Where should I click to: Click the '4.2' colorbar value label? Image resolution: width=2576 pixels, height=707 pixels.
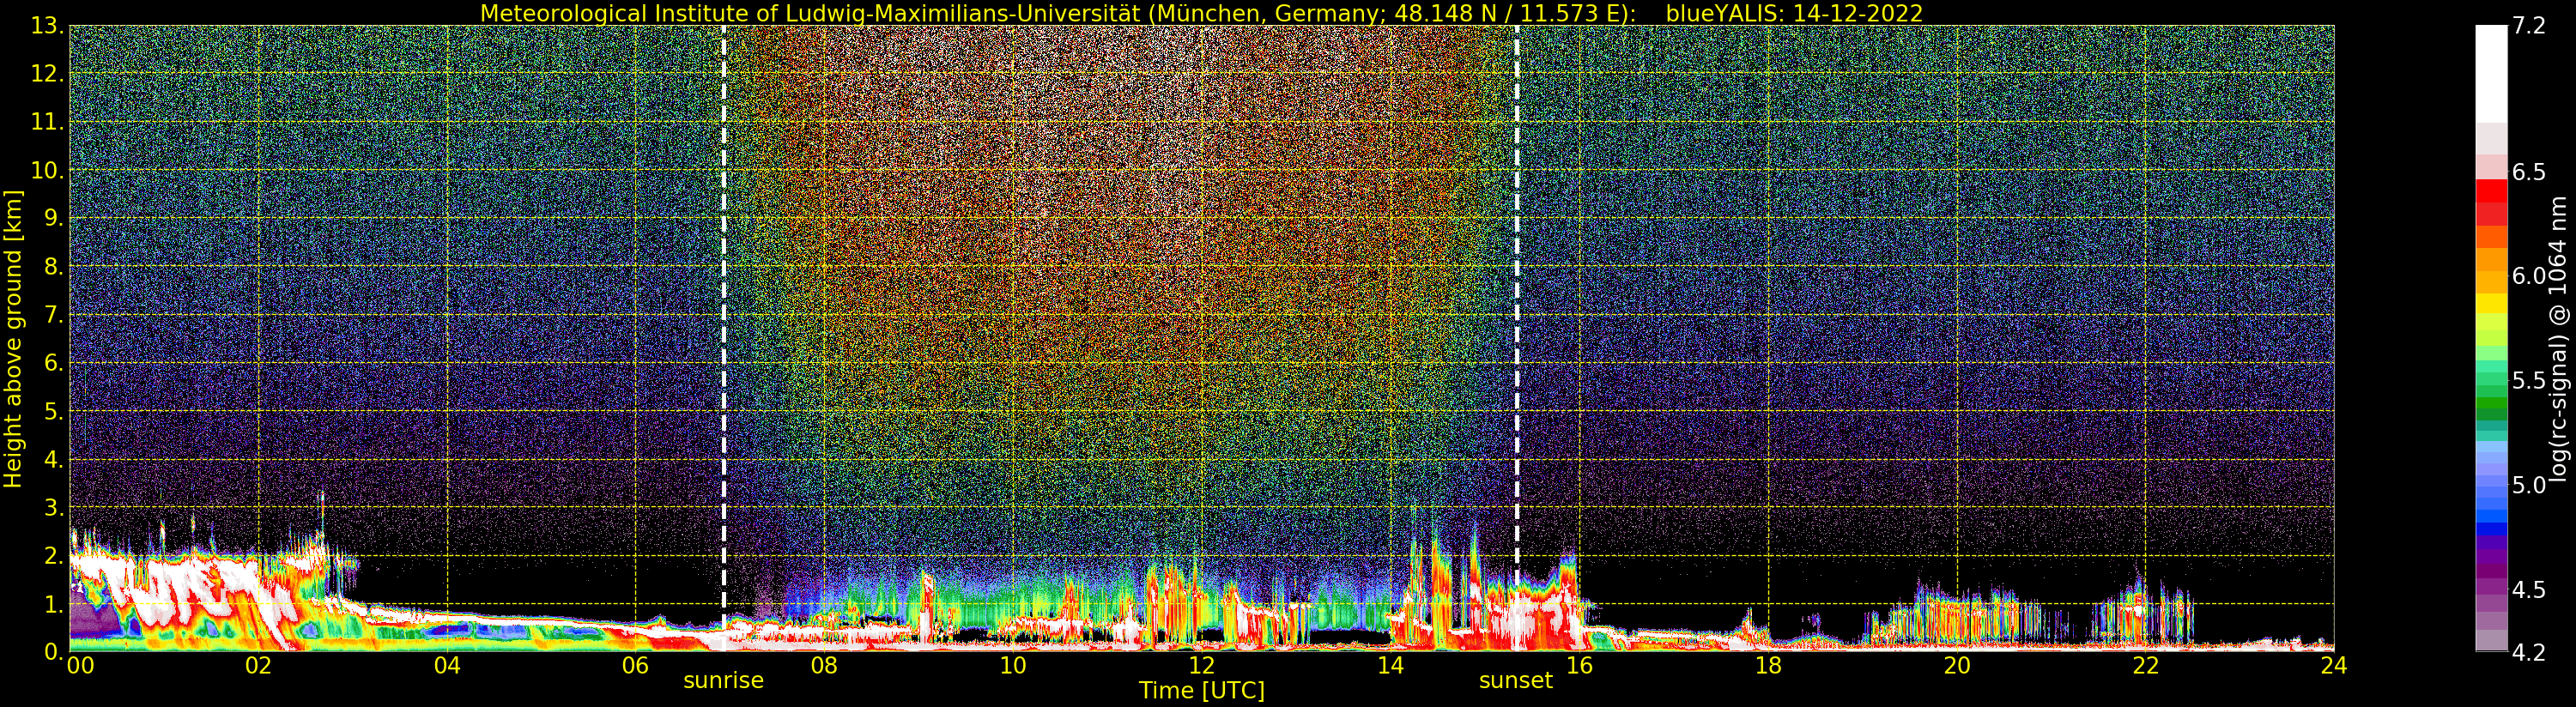tap(2529, 653)
